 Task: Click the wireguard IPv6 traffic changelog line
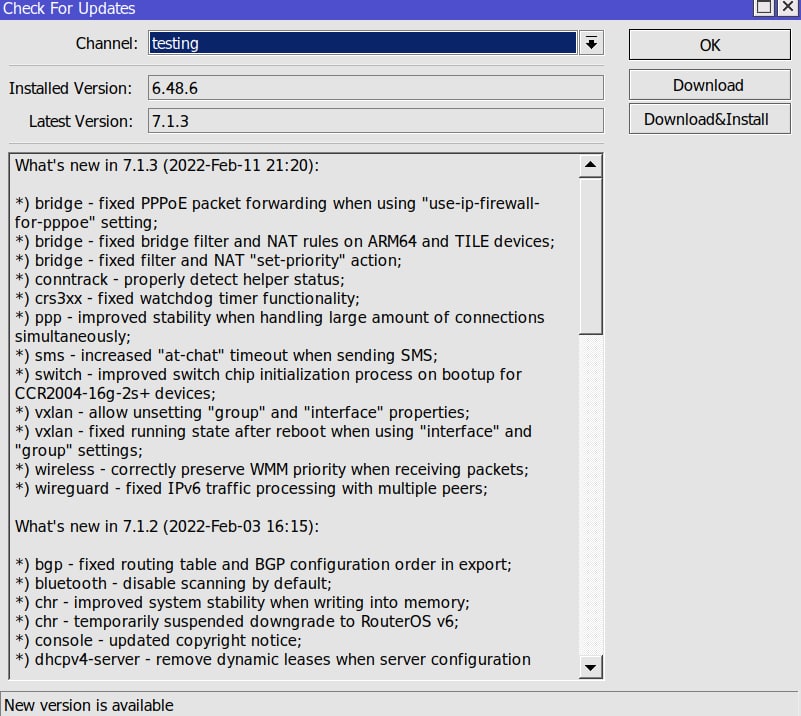251,488
